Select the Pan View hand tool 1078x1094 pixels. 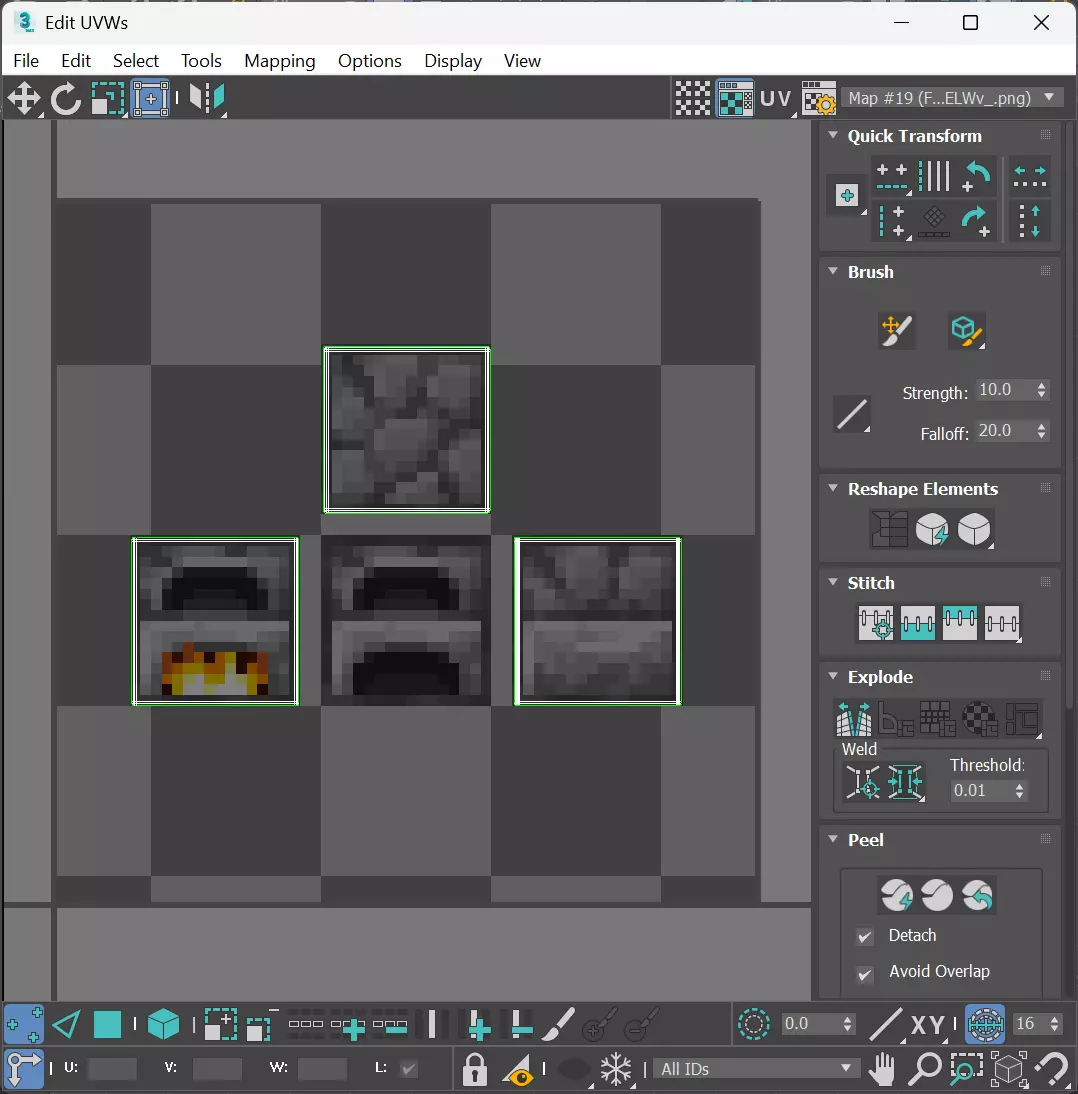pyautogui.click(x=882, y=1069)
